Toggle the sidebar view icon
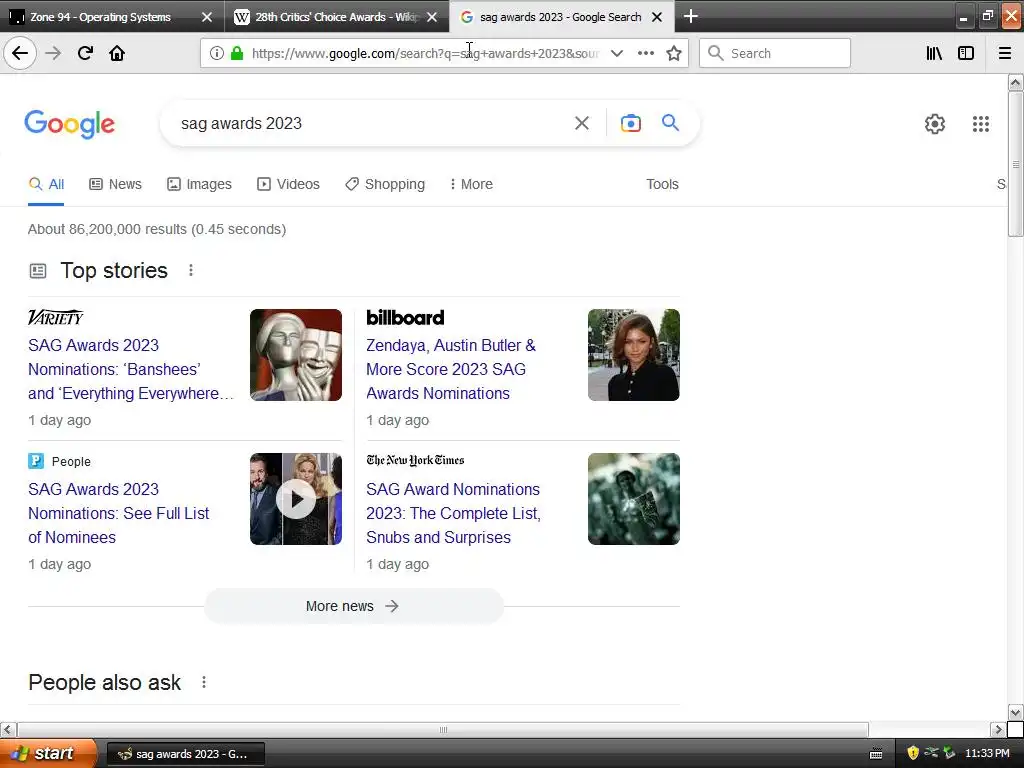The width and height of the screenshot is (1024, 768). (x=966, y=53)
